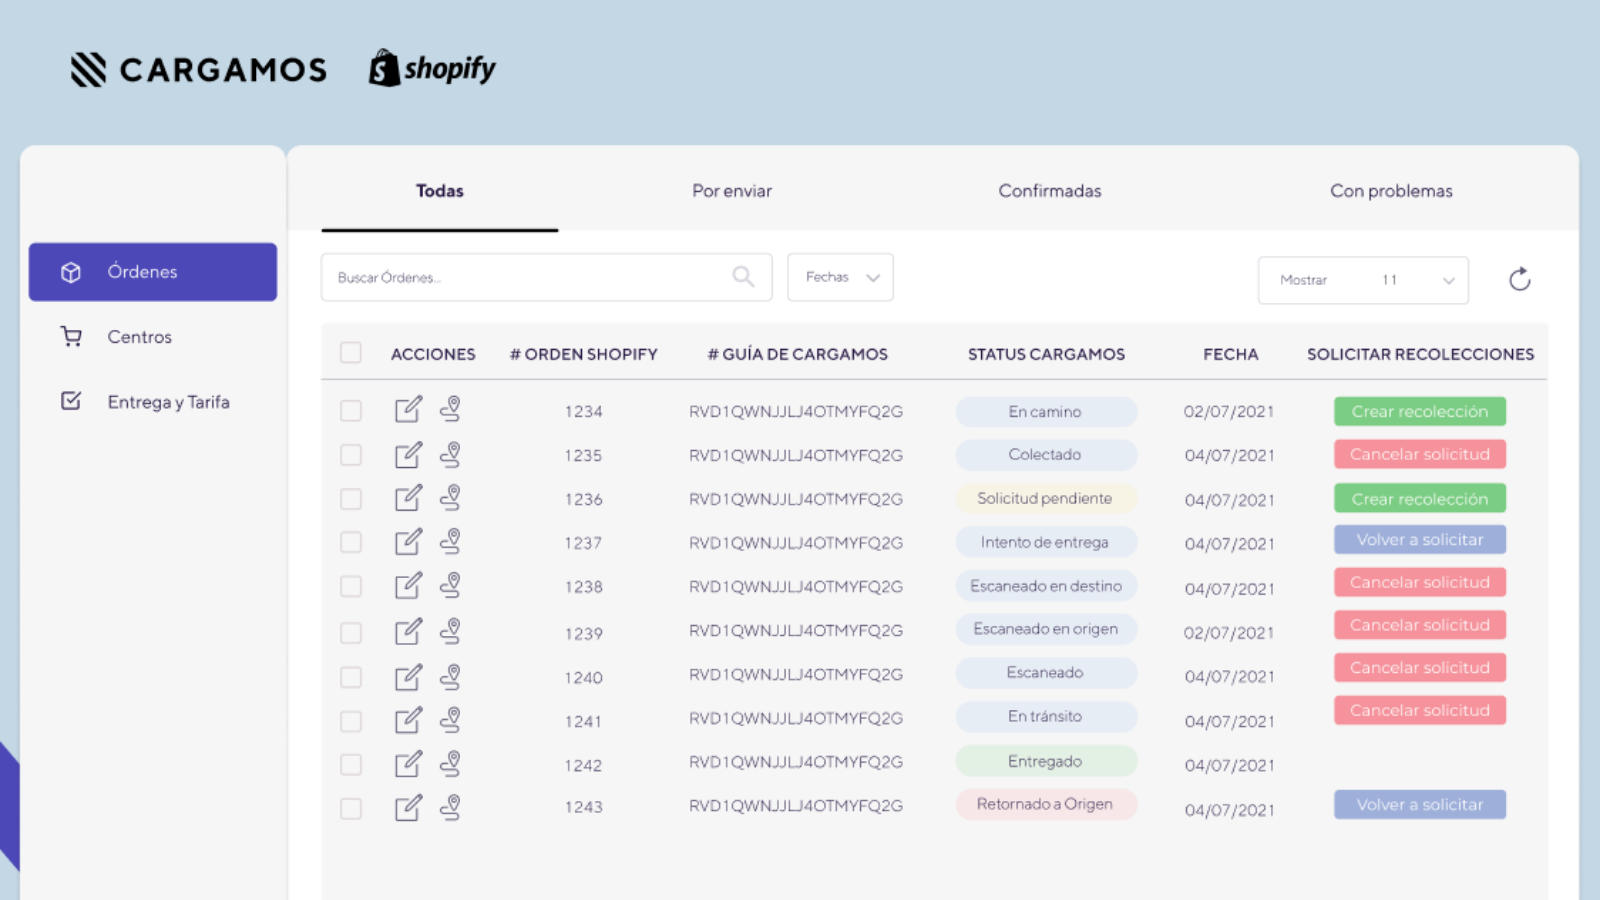Open the Mostrar rows-per-page dropdown

coord(1362,280)
